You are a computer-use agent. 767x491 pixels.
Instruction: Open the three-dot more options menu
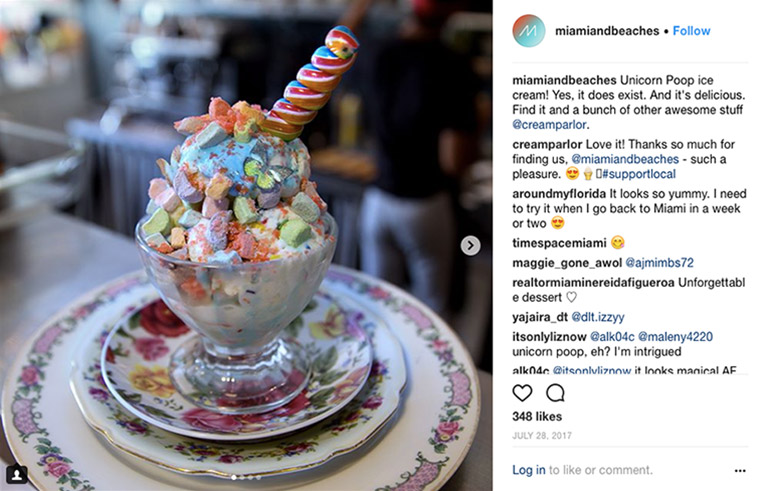(740, 470)
